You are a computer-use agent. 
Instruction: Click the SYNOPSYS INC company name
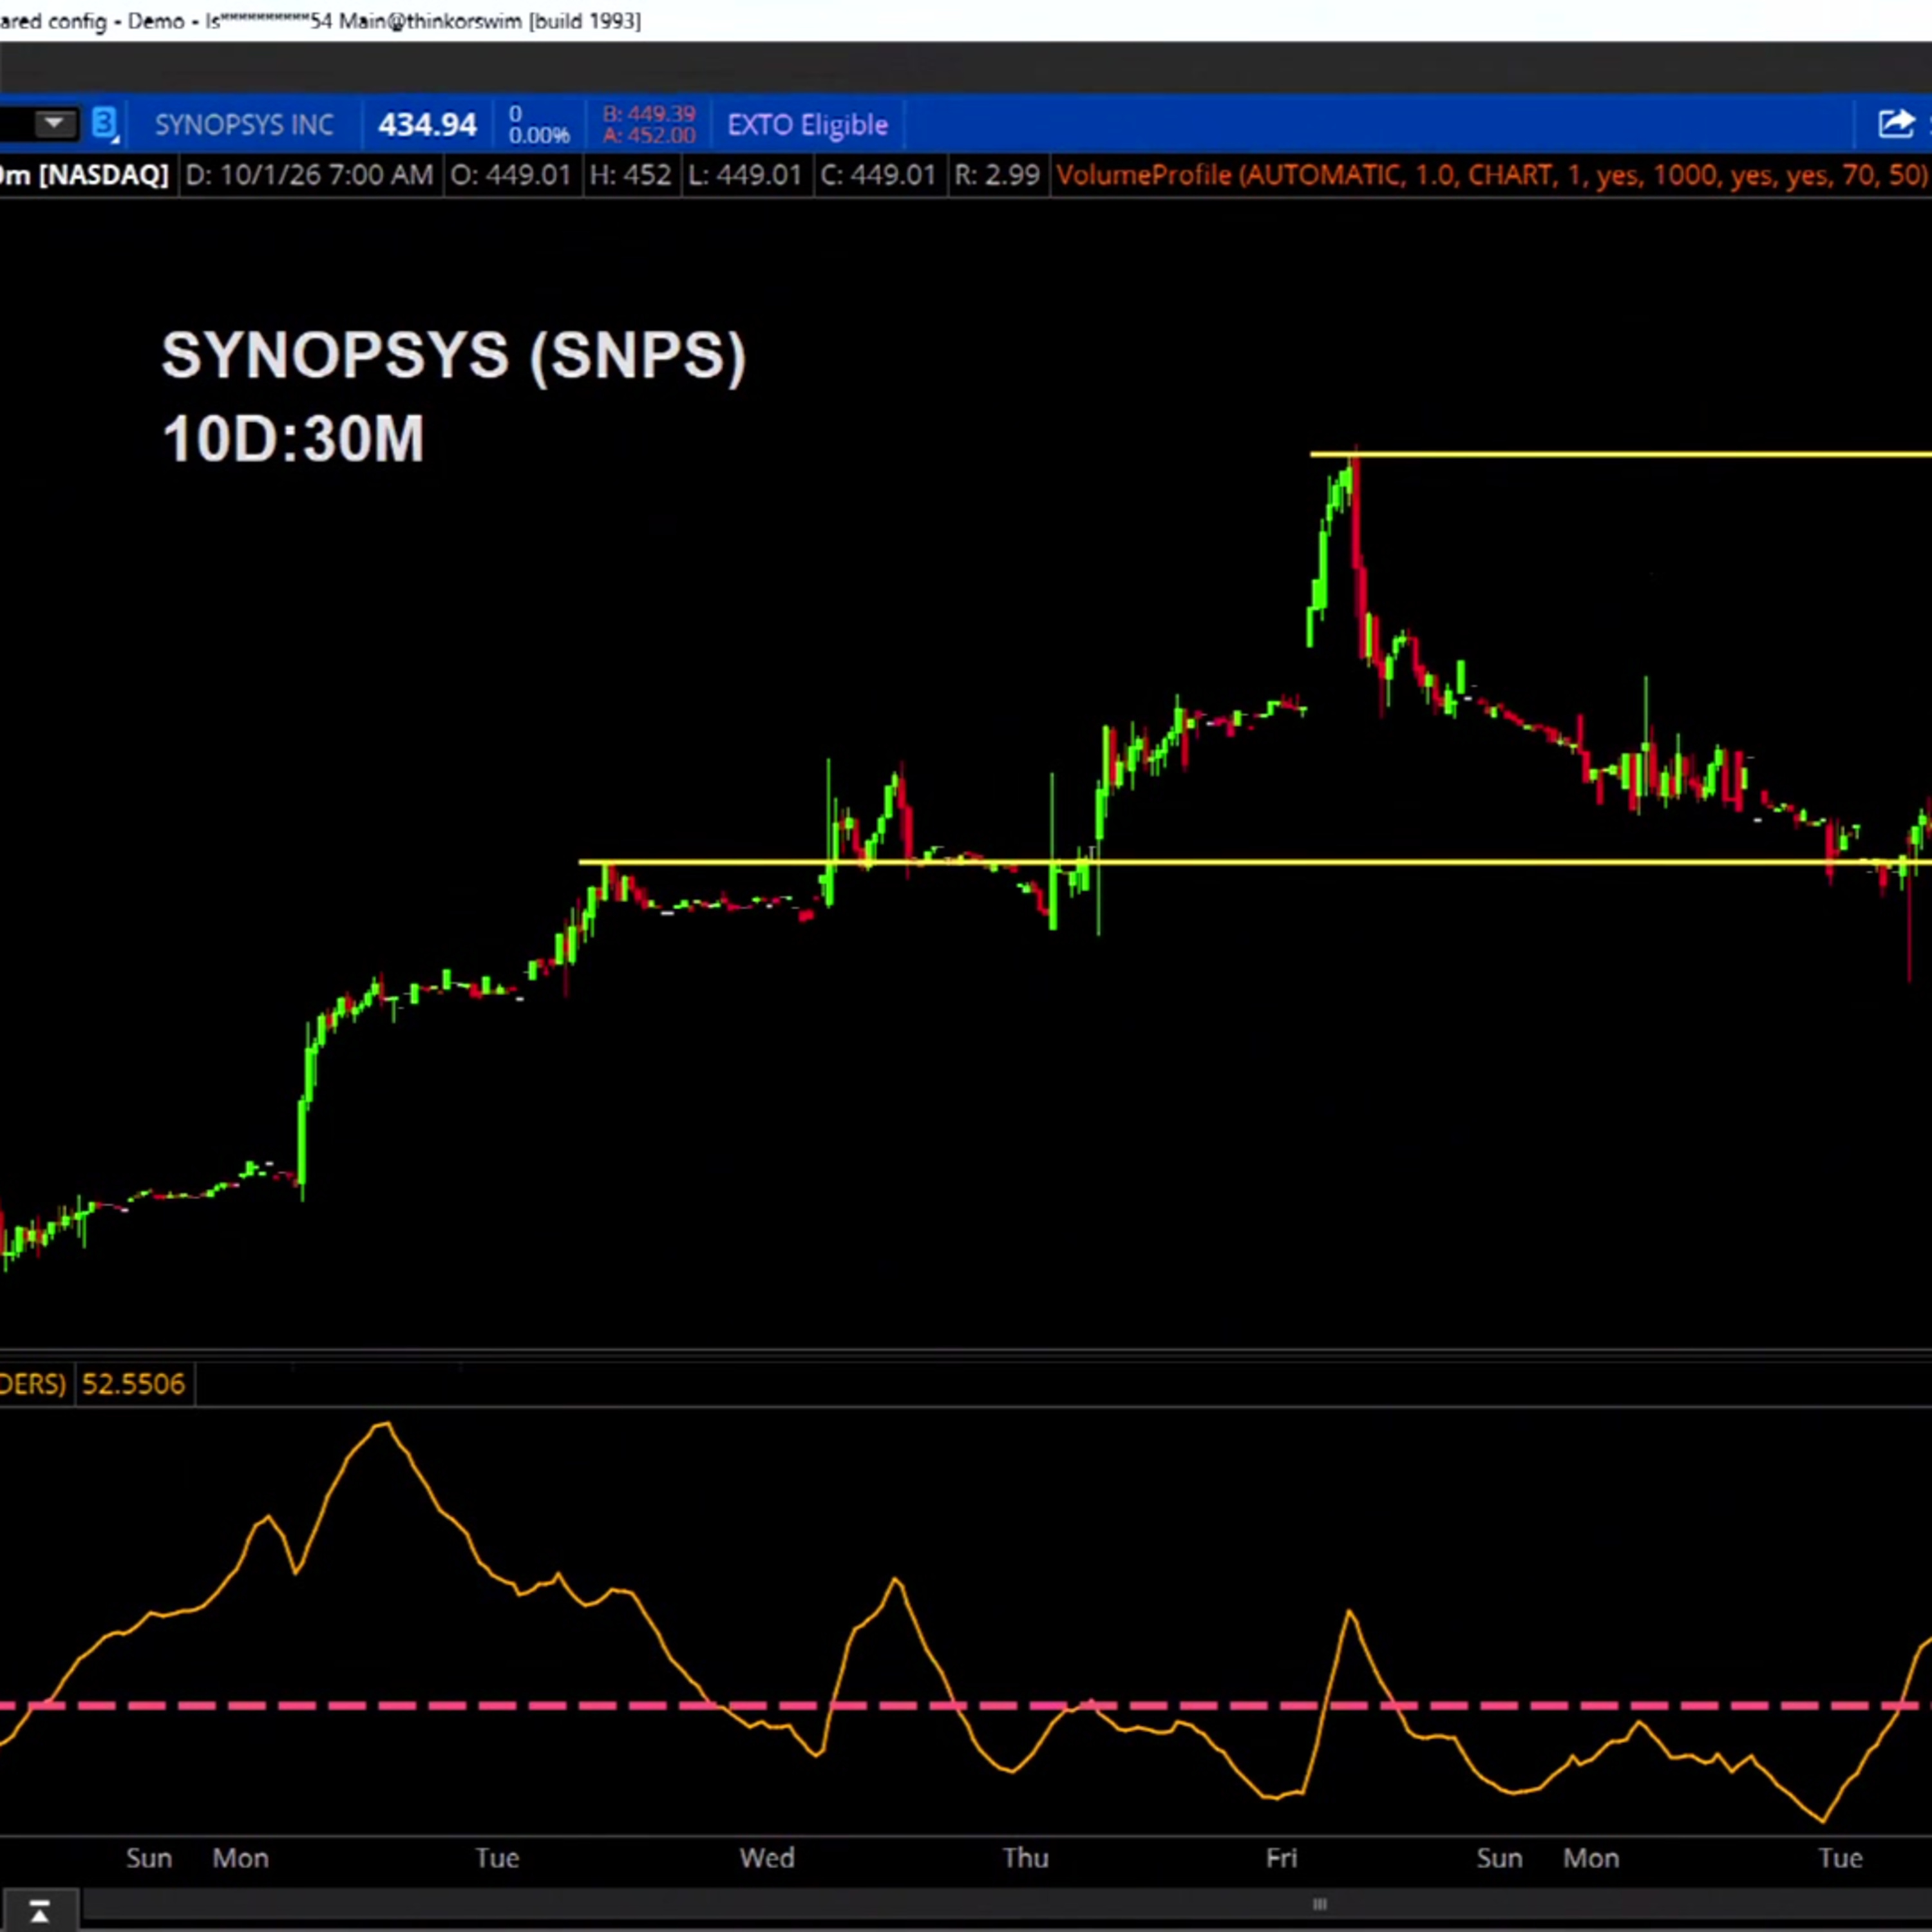(x=244, y=125)
